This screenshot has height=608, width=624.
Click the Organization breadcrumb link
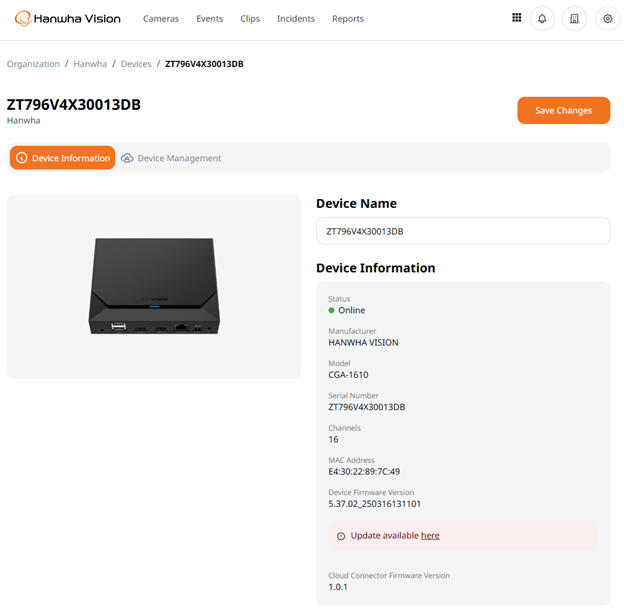tap(33, 64)
